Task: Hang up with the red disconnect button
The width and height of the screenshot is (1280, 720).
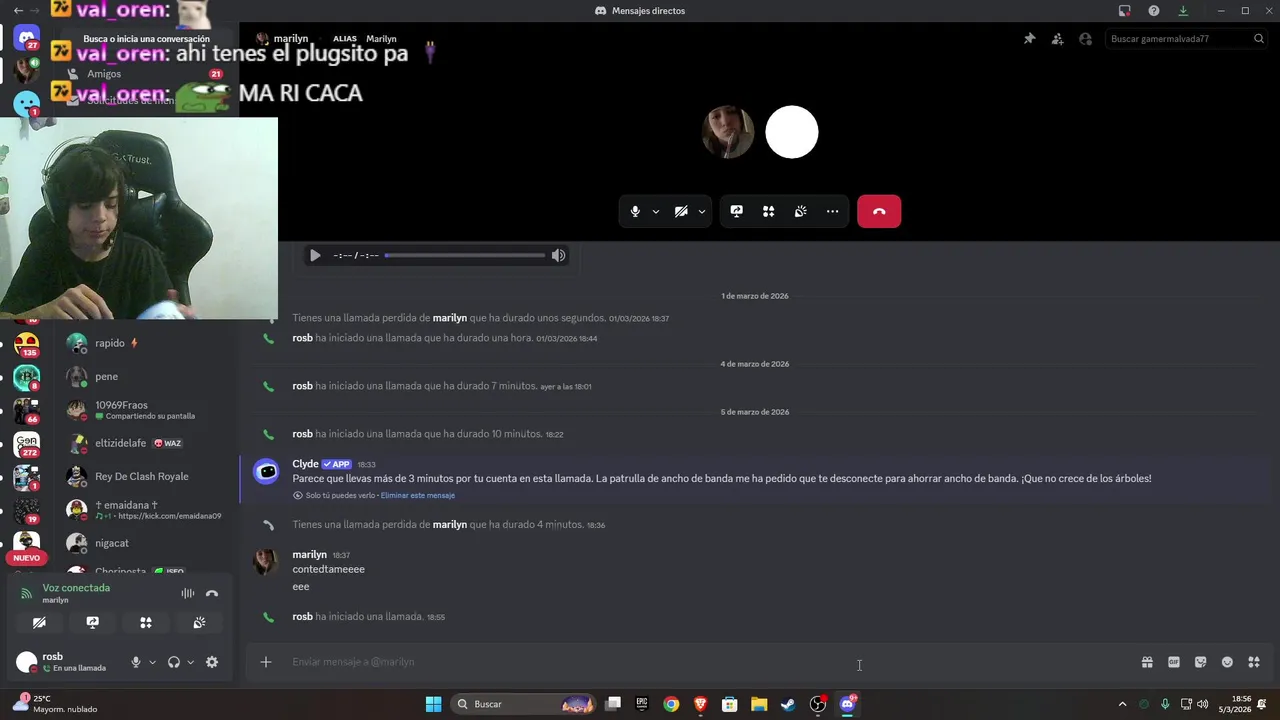Action: (x=879, y=212)
